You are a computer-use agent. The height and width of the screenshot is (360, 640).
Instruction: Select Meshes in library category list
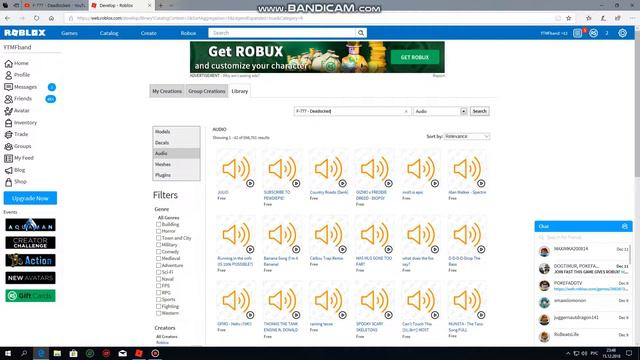tap(176, 164)
